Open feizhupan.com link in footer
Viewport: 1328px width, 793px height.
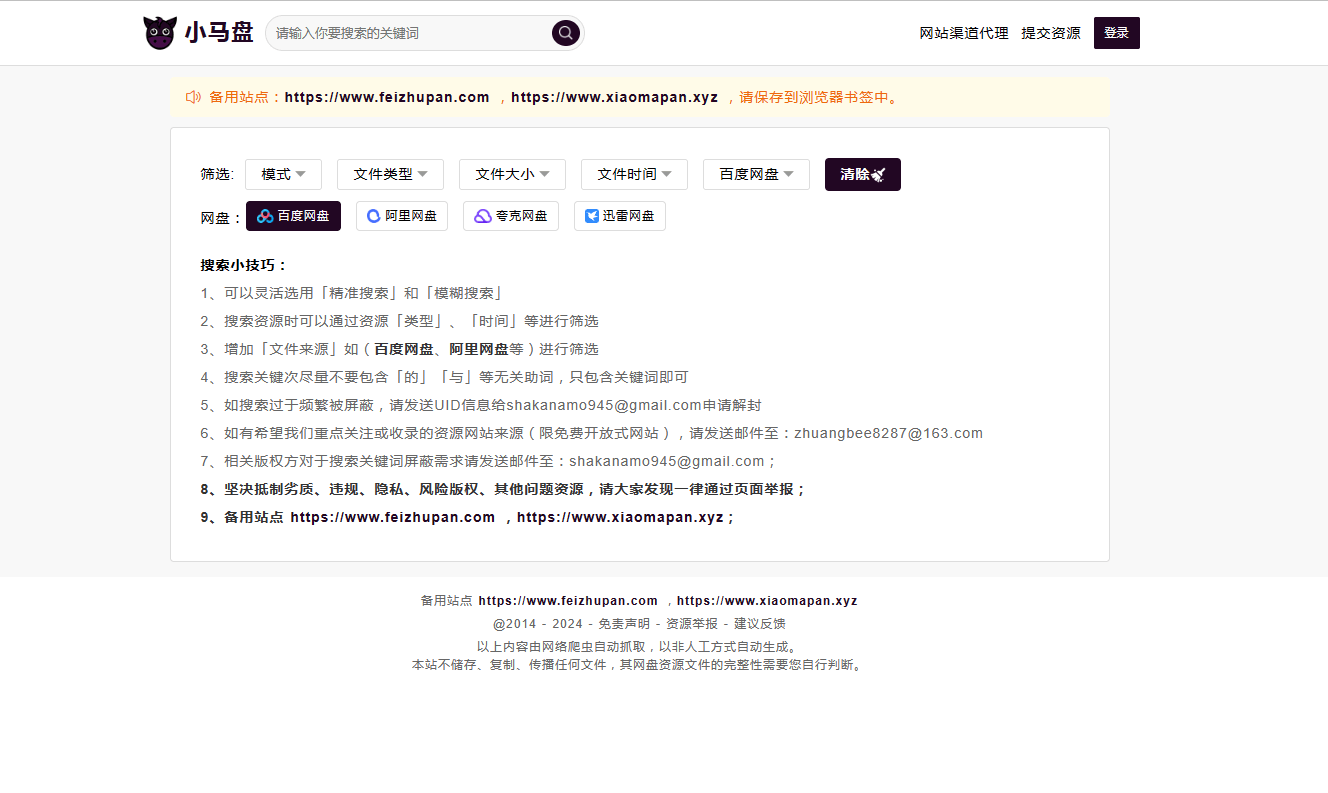coord(568,601)
